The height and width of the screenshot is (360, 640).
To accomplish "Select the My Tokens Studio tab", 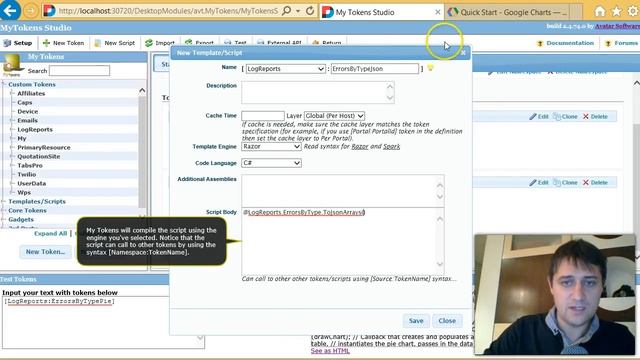I will pos(382,12).
